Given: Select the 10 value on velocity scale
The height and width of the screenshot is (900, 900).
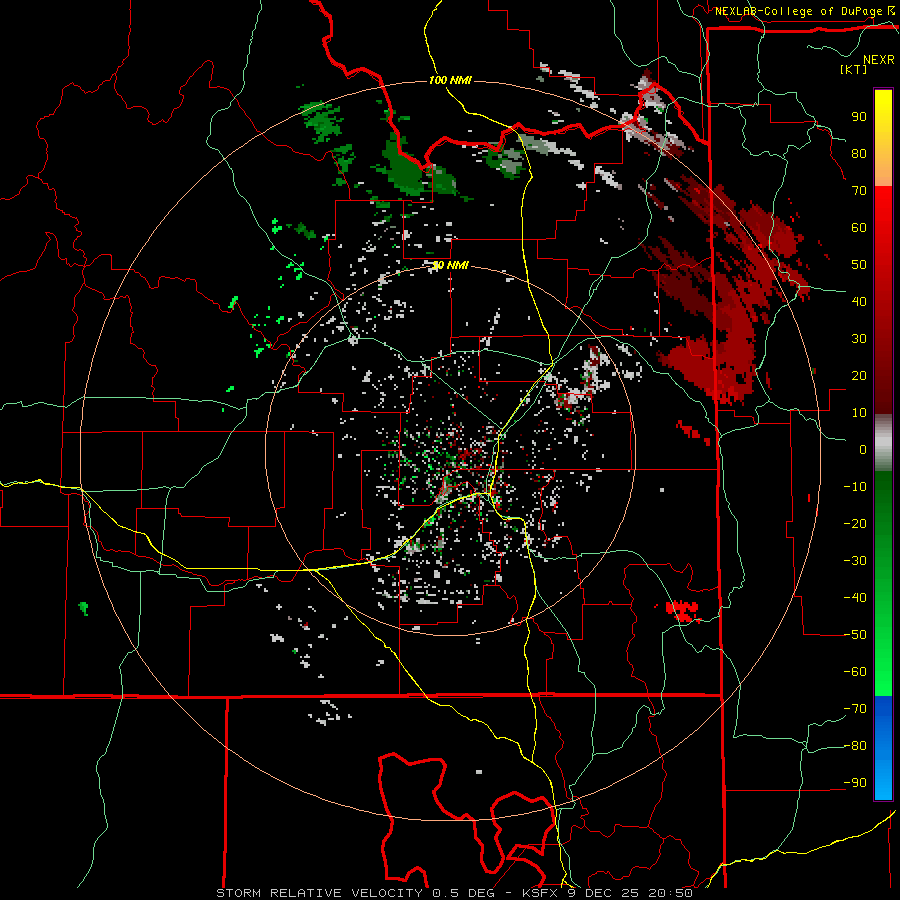Looking at the screenshot, I should pyautogui.click(x=859, y=413).
